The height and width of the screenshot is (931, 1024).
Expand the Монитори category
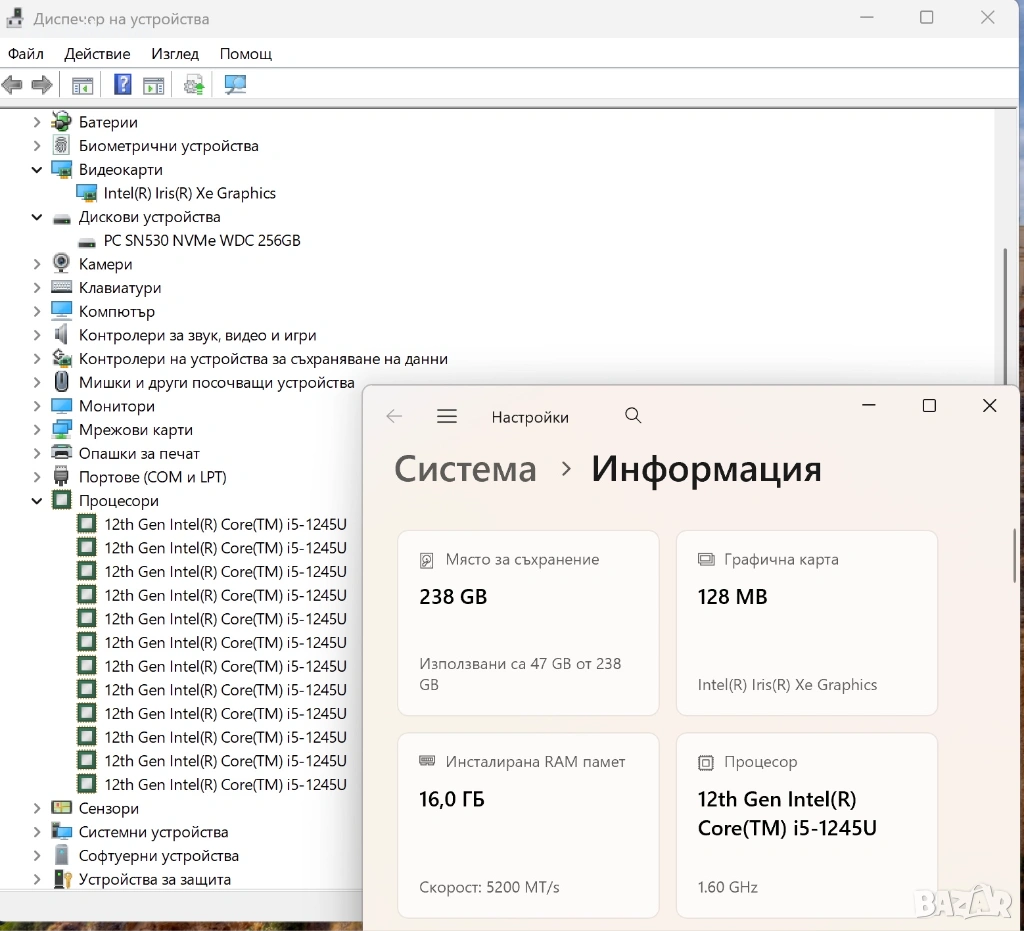pyautogui.click(x=37, y=407)
